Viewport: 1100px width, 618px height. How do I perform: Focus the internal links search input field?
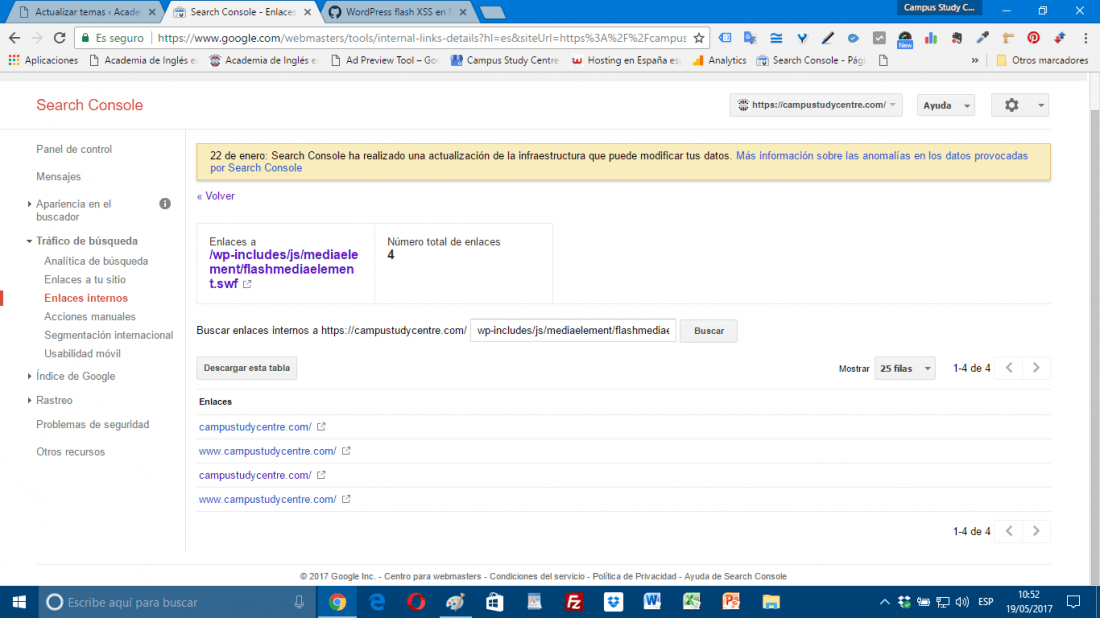(573, 330)
